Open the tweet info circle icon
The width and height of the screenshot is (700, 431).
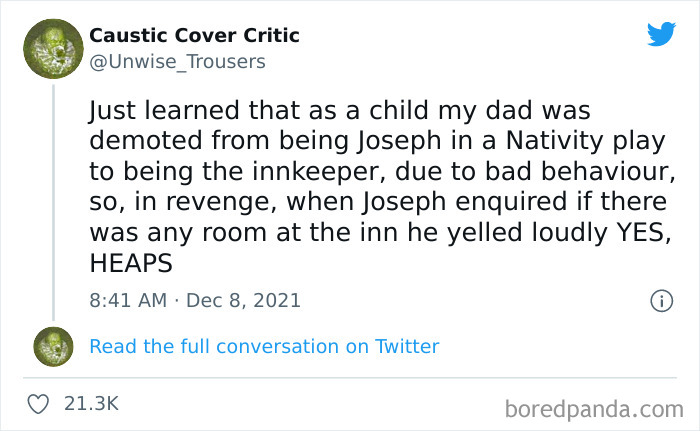tap(660, 300)
